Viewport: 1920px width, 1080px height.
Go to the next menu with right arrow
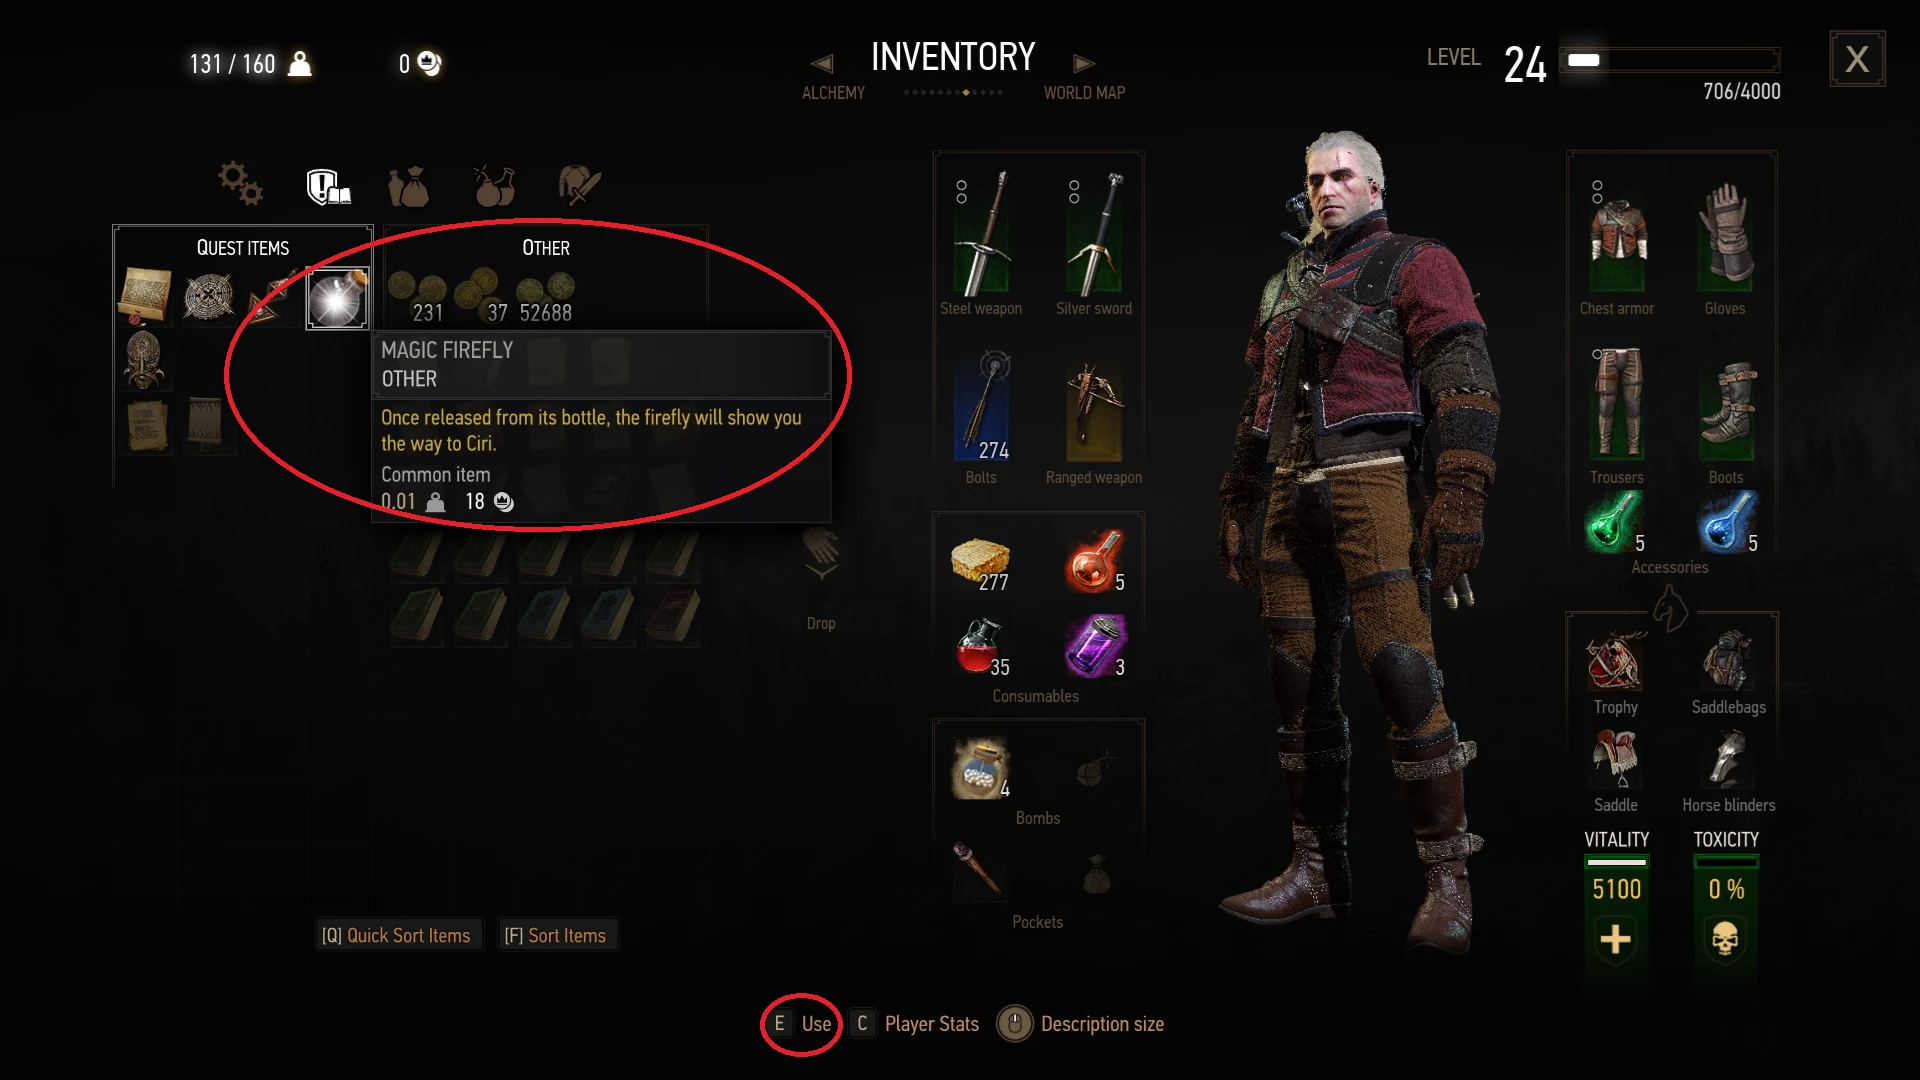pos(1084,64)
